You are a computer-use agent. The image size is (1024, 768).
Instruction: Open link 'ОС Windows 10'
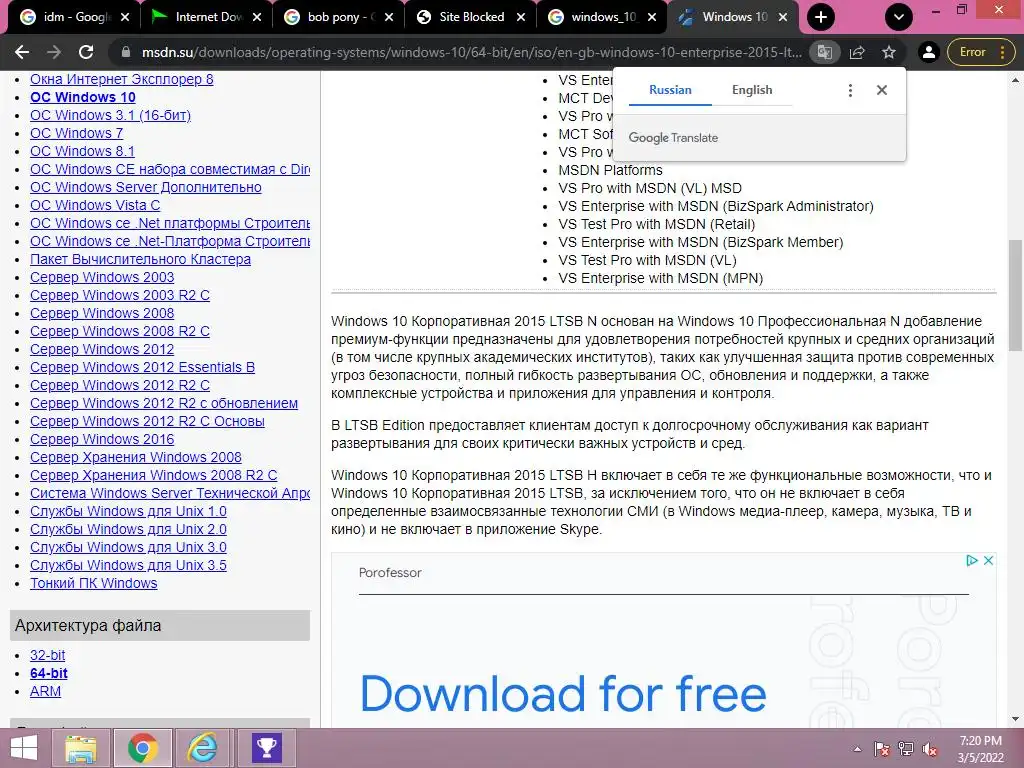pyautogui.click(x=83, y=97)
